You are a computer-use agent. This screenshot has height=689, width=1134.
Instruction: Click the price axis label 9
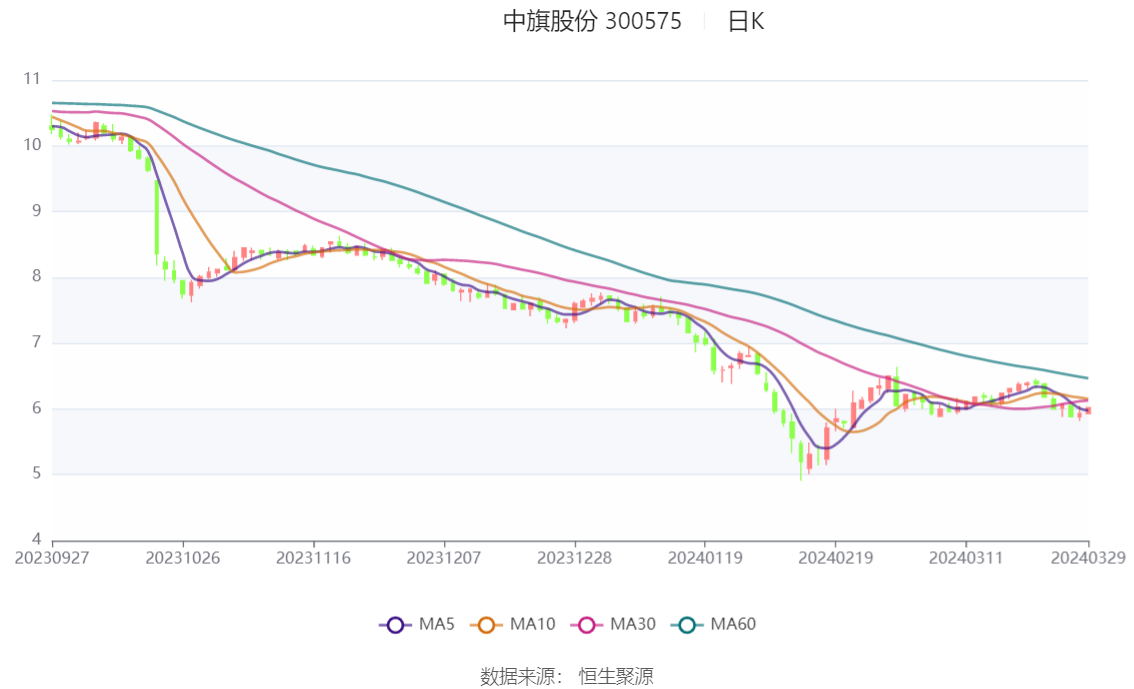pos(36,210)
